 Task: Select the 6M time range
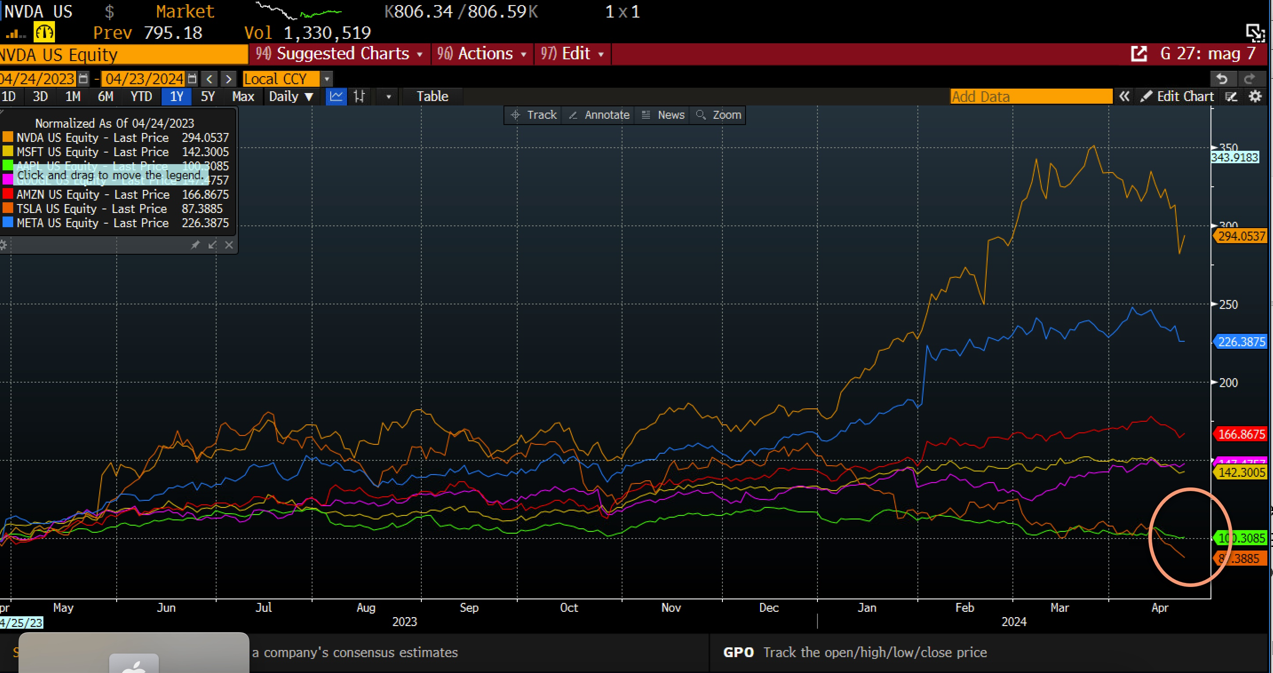(x=105, y=97)
